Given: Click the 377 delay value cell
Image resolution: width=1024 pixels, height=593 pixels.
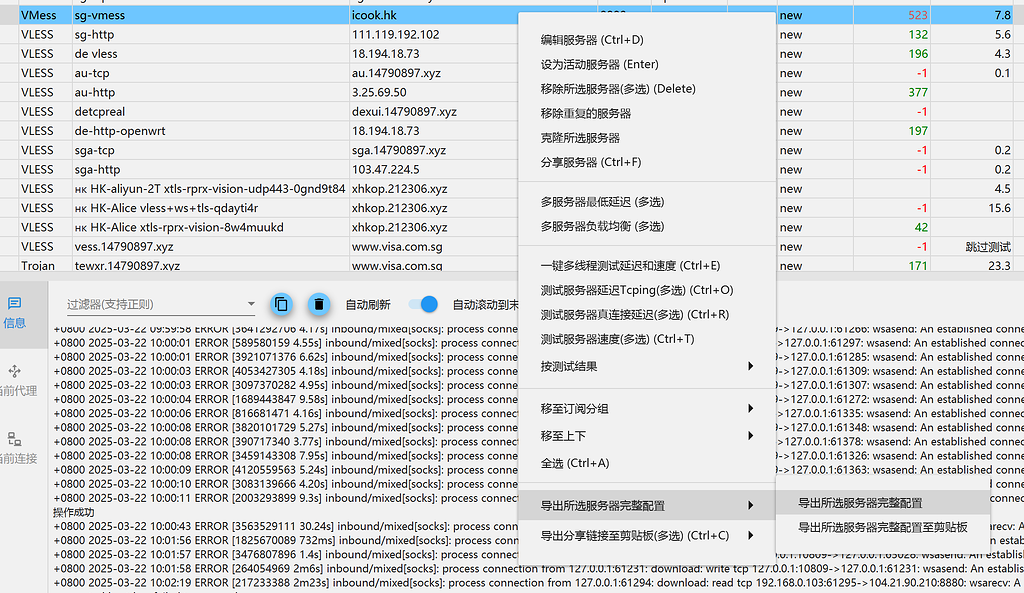Looking at the screenshot, I should tap(892, 92).
